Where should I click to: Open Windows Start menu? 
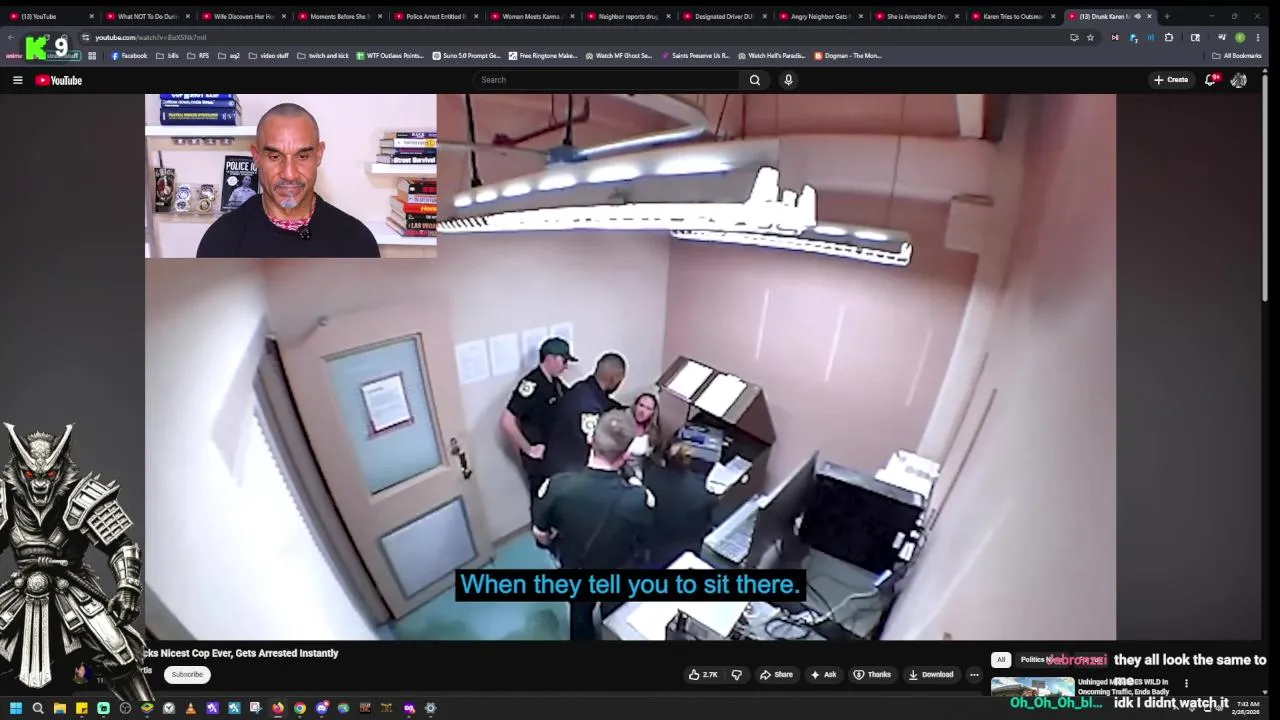(x=15, y=708)
